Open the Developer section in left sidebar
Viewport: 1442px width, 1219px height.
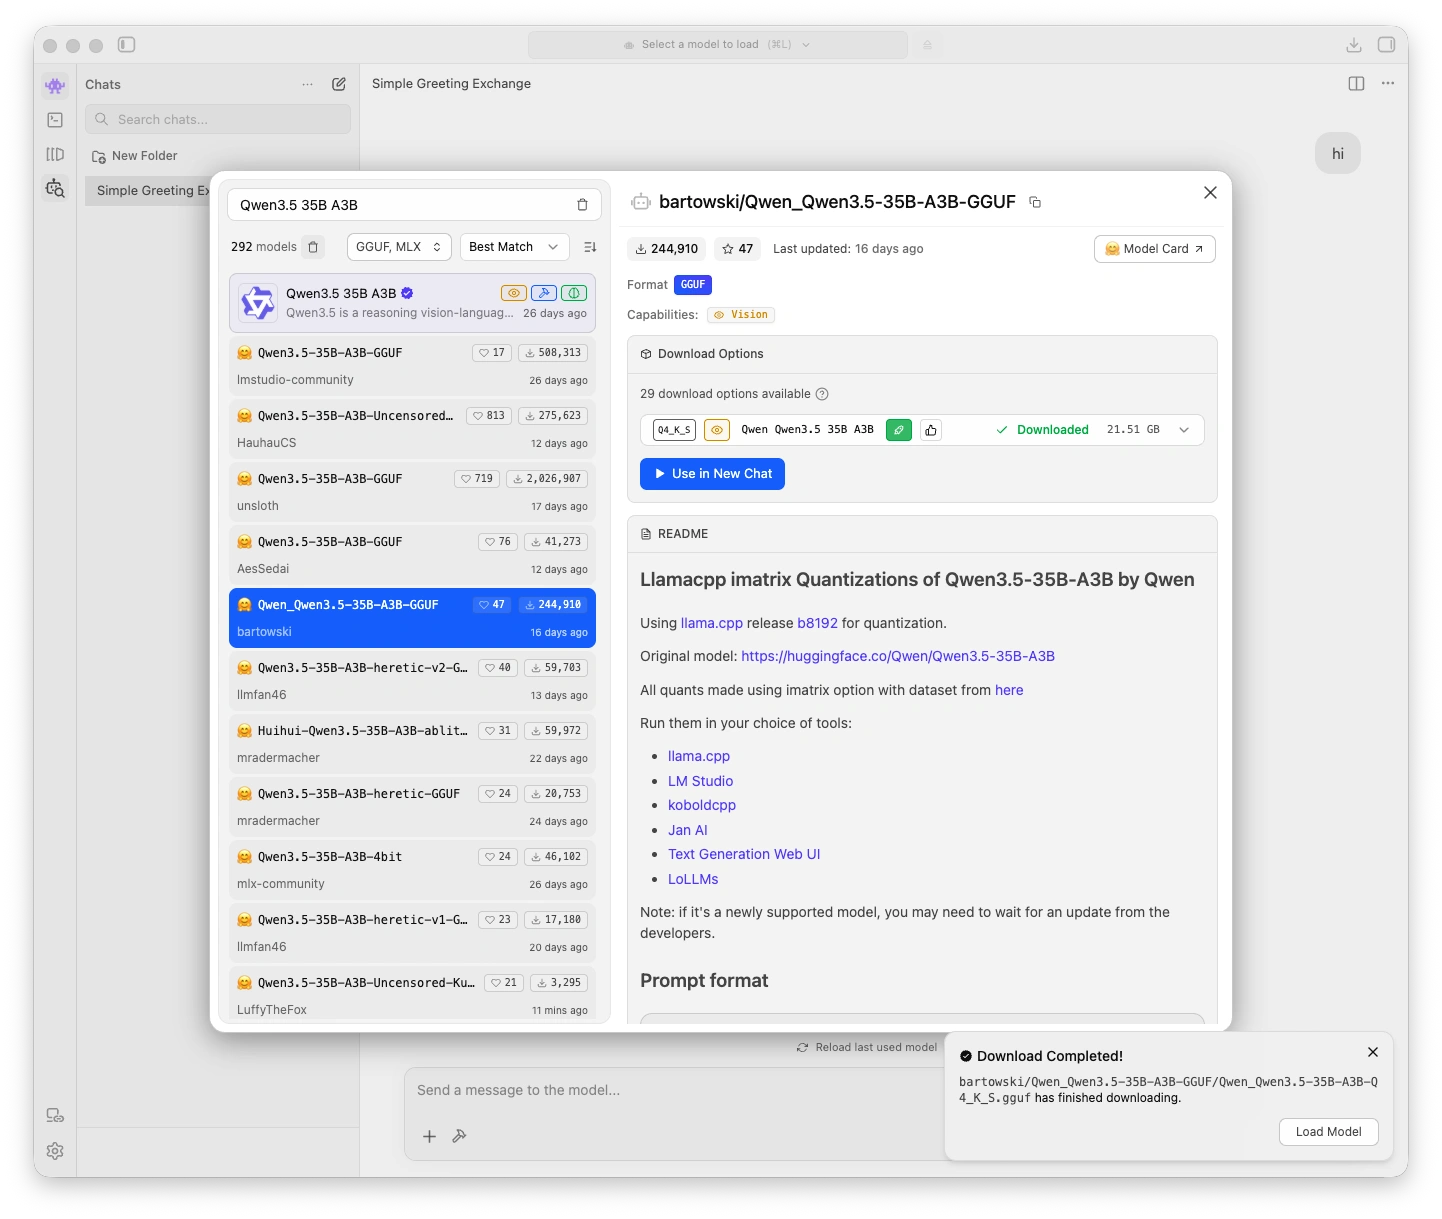coord(55,120)
